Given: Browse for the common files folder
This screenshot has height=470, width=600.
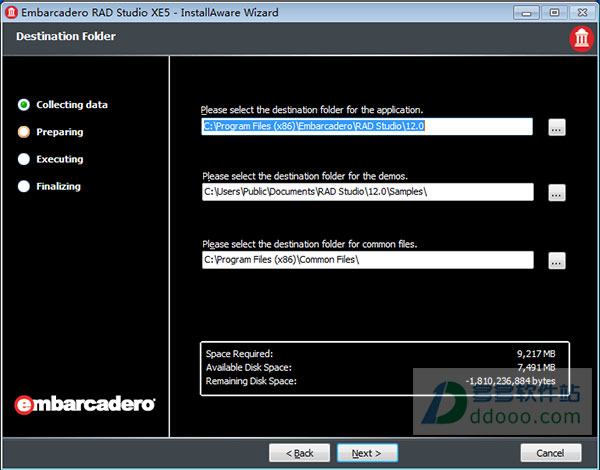Looking at the screenshot, I should click(557, 261).
